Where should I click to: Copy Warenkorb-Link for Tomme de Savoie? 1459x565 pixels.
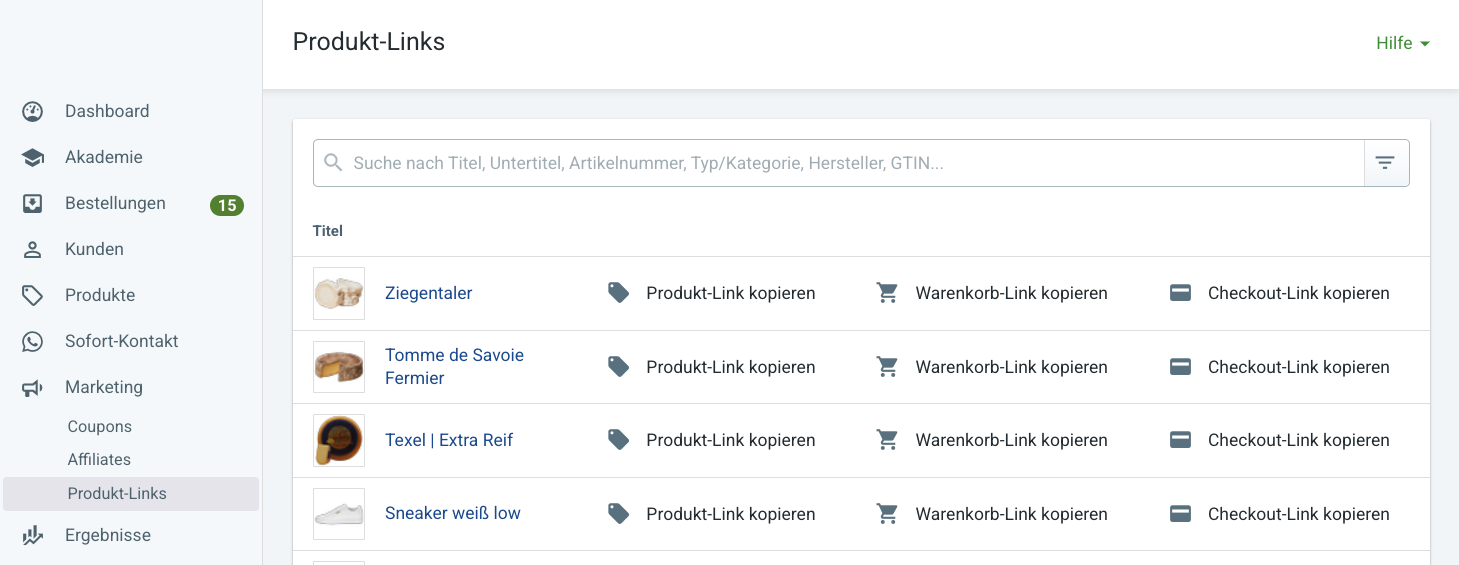(1011, 367)
